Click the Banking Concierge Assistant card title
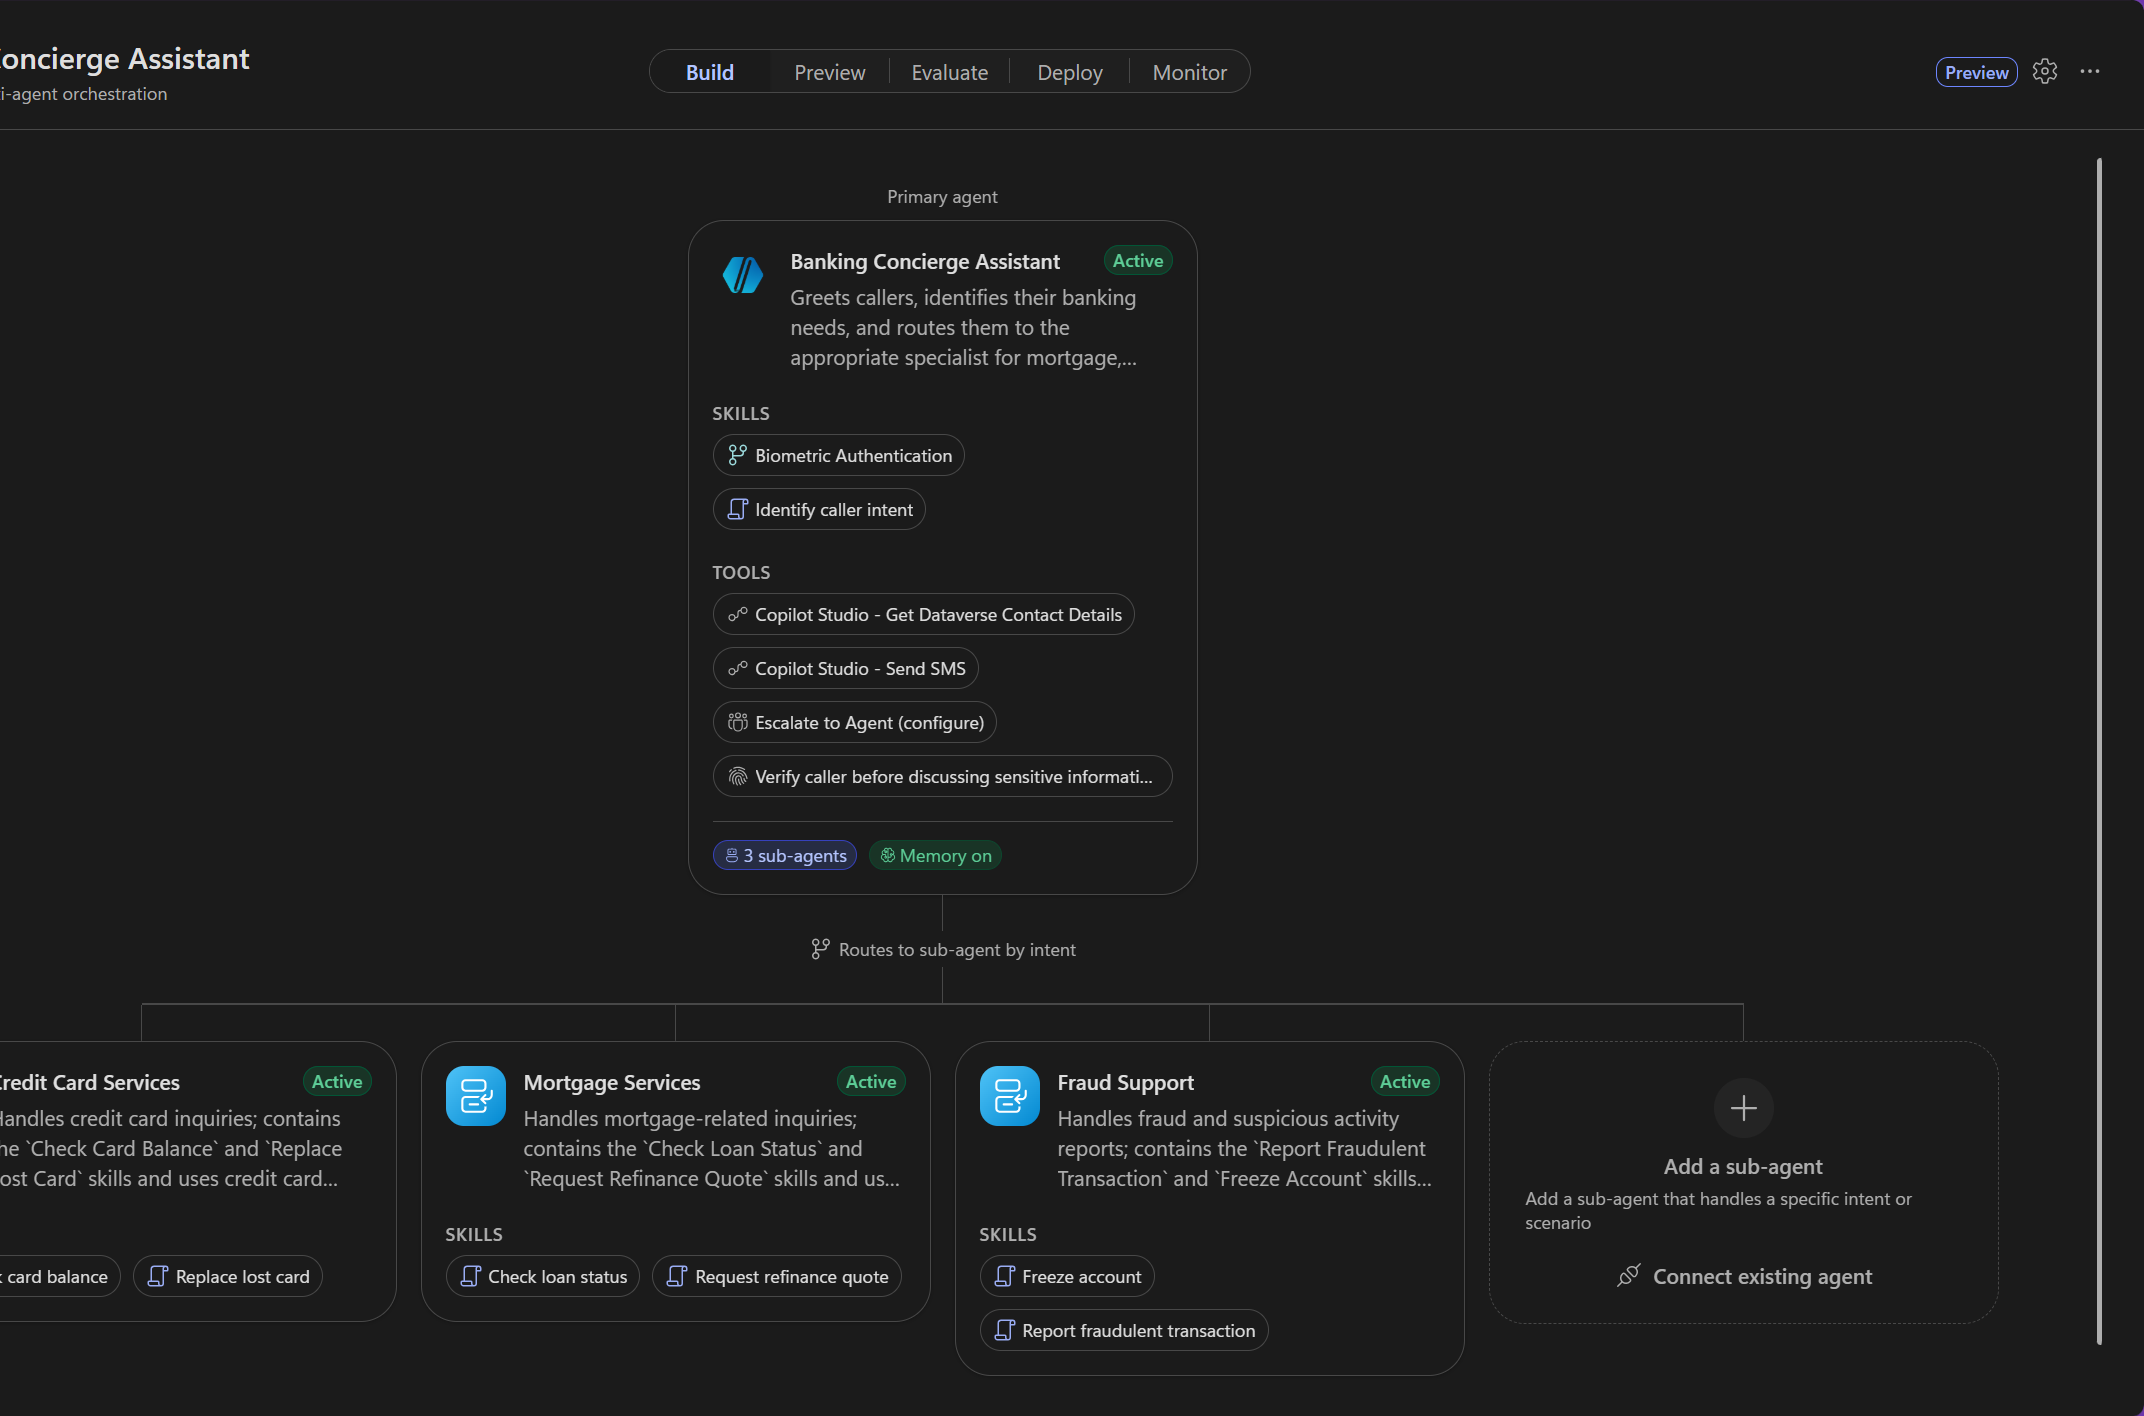Screen dimensions: 2144x1416 pos(925,261)
